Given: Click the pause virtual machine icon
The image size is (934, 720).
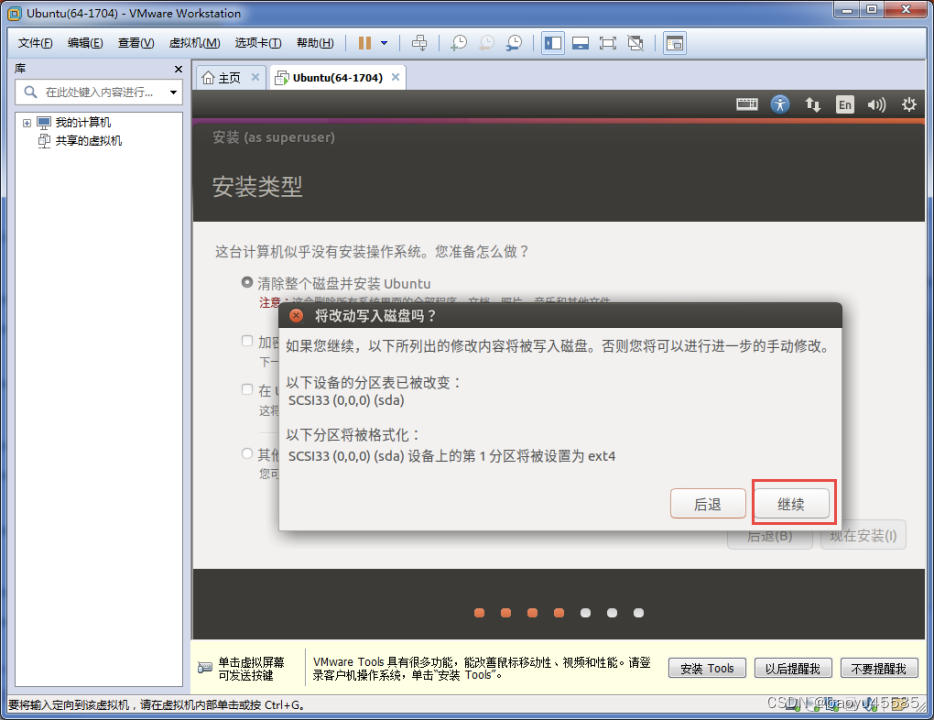Looking at the screenshot, I should coord(365,43).
